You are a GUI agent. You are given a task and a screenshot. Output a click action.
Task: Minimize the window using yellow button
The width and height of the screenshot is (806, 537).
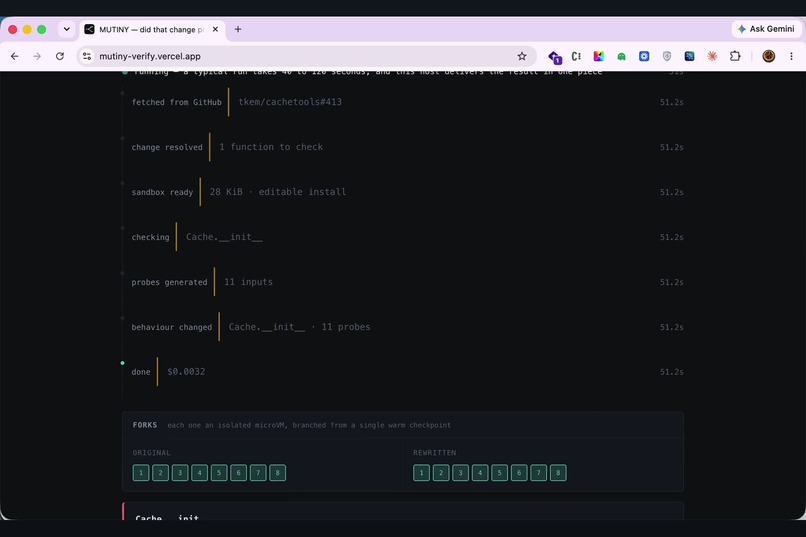pos(27,29)
